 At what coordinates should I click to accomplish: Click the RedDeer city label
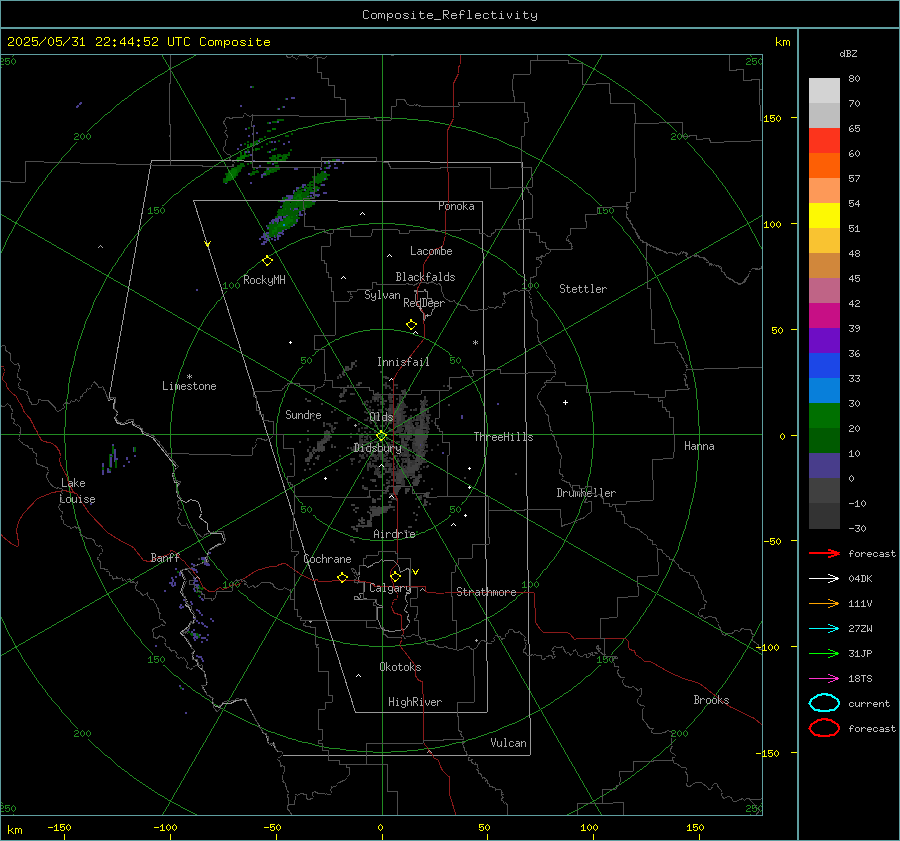[x=424, y=303]
